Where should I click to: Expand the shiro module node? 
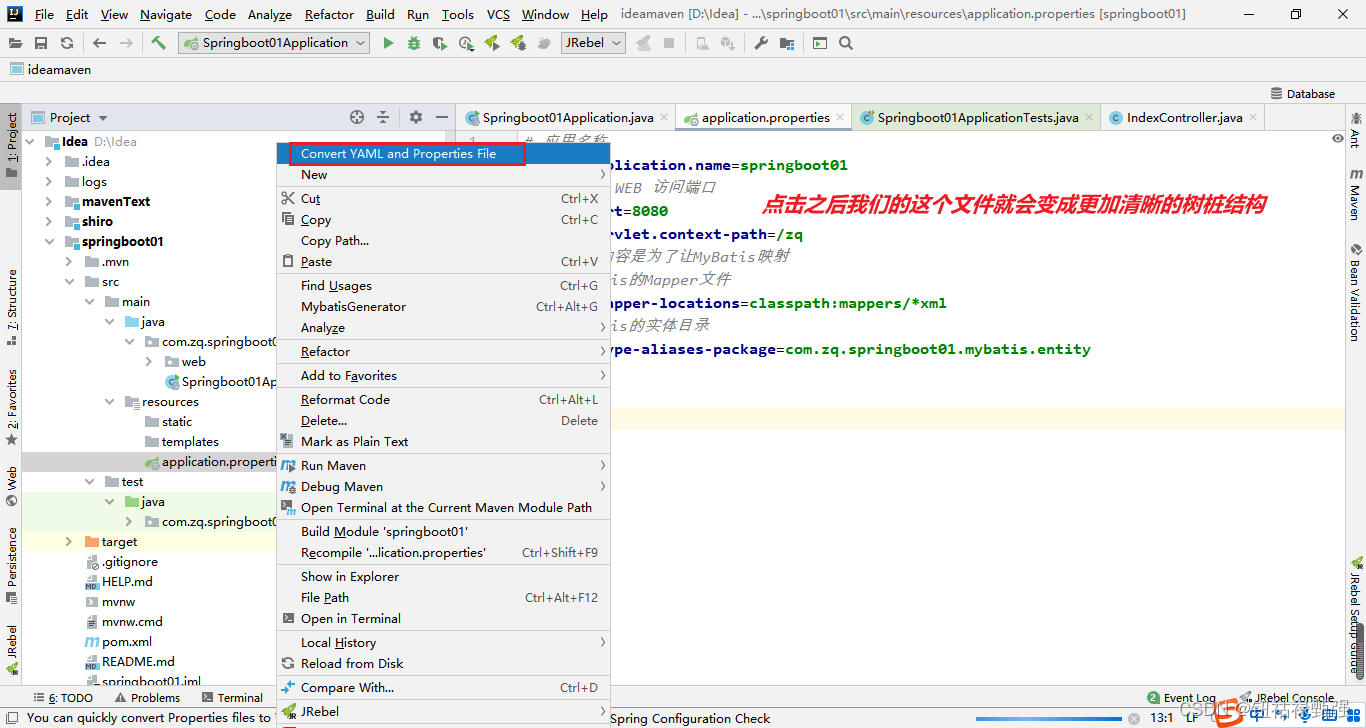[49, 222]
